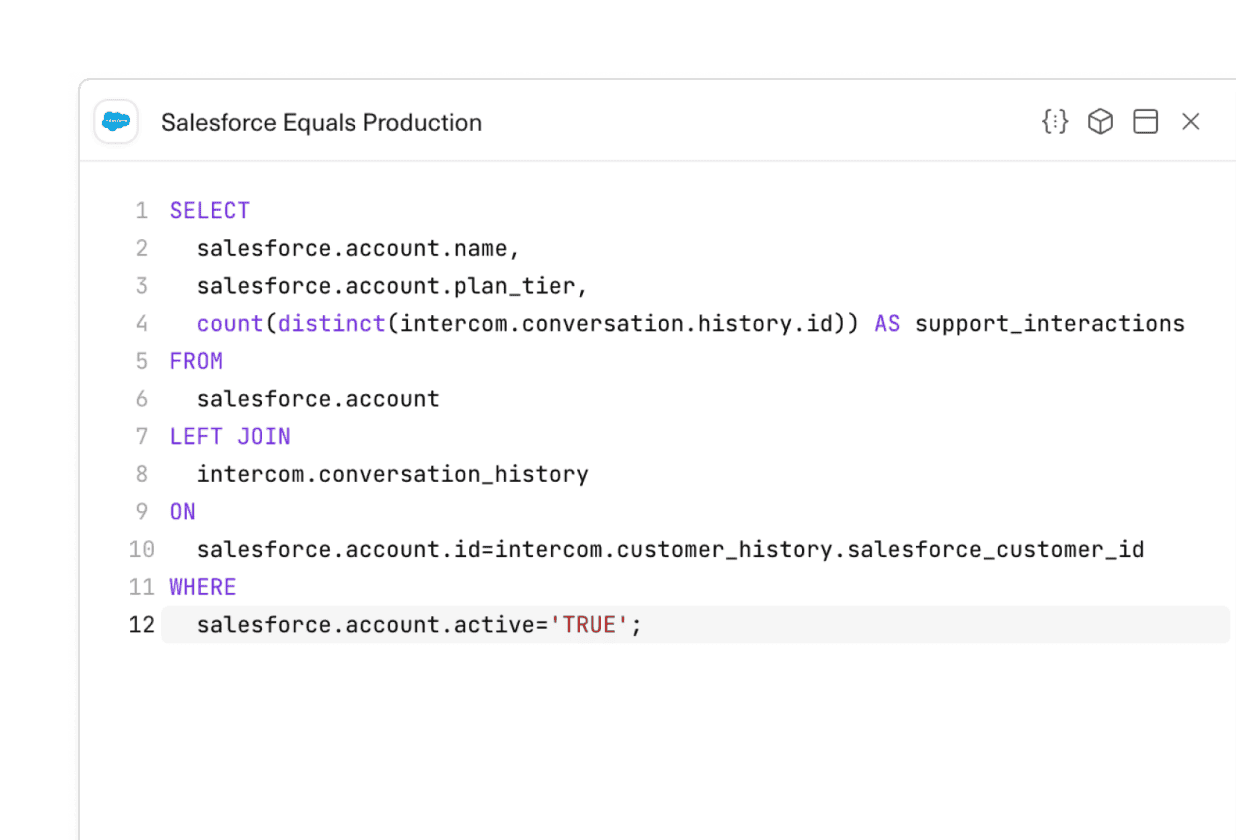Select the LEFT JOIN keyword

point(230,436)
